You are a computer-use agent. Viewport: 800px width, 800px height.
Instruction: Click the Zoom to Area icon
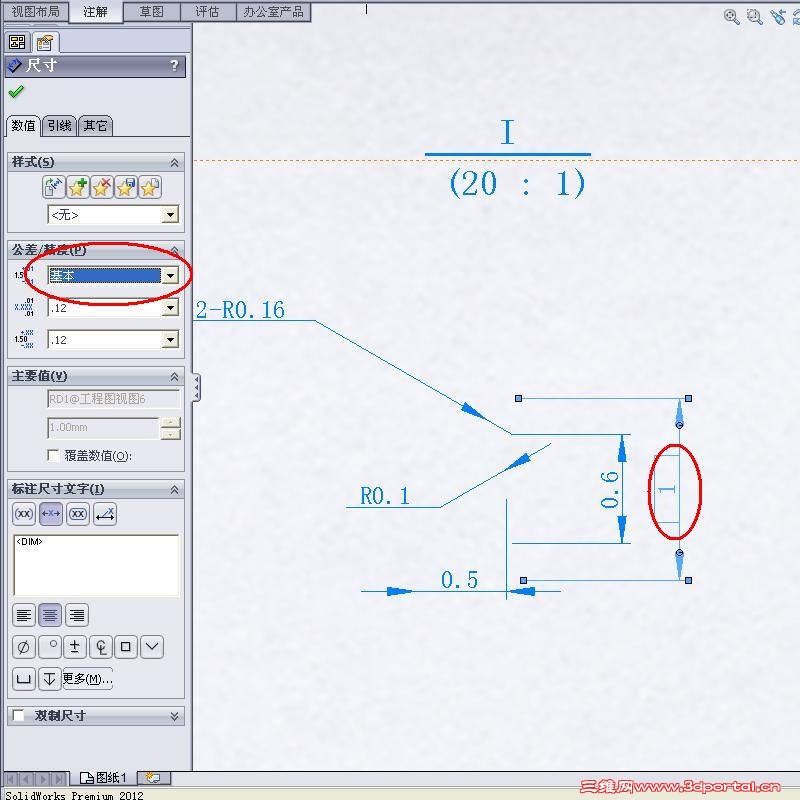click(x=755, y=17)
